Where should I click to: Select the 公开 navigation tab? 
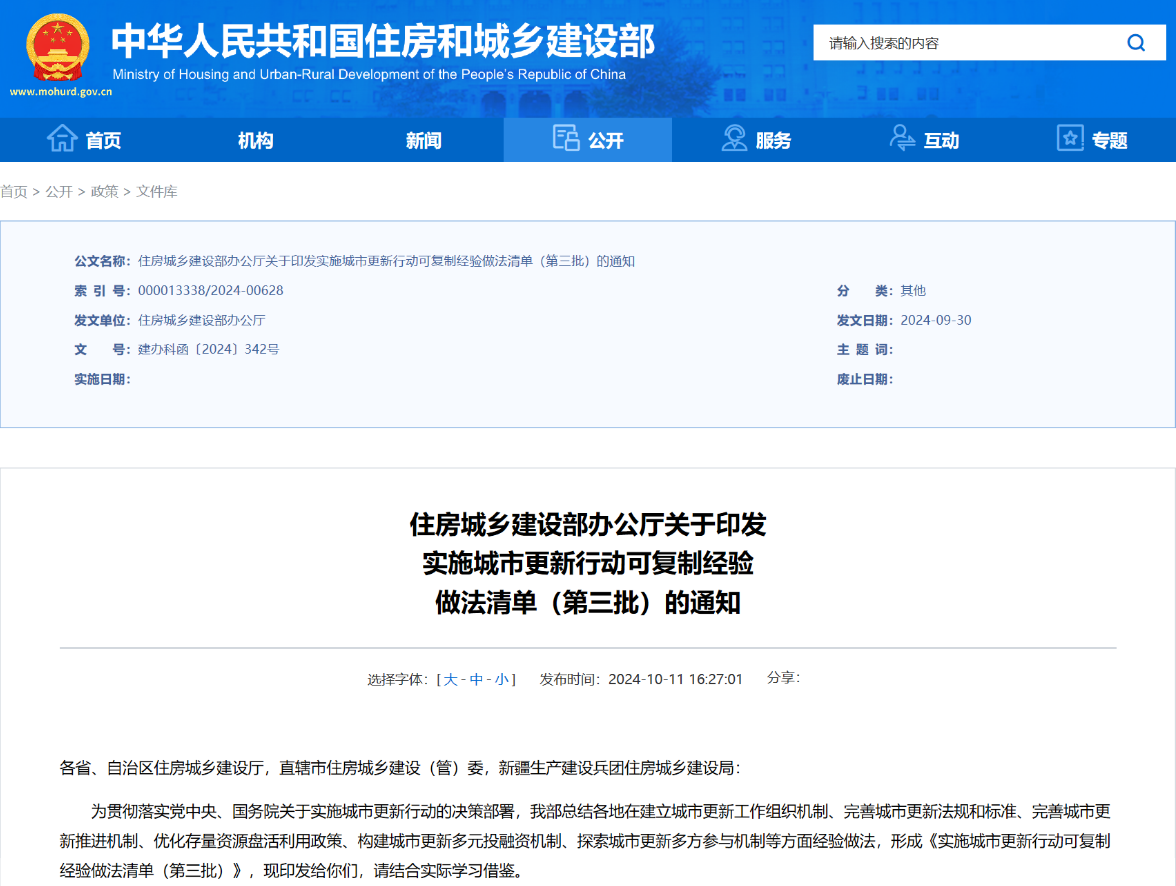pyautogui.click(x=606, y=141)
